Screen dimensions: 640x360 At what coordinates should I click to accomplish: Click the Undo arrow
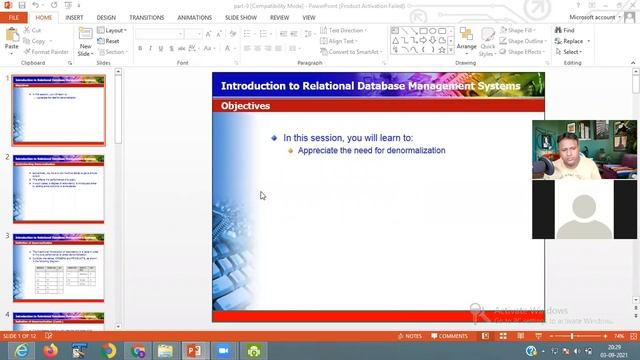pos(36,5)
